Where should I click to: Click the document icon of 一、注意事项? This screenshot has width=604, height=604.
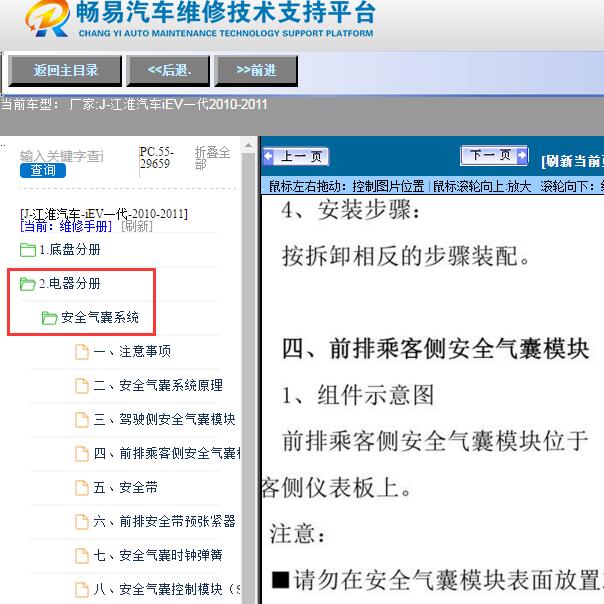[82, 352]
